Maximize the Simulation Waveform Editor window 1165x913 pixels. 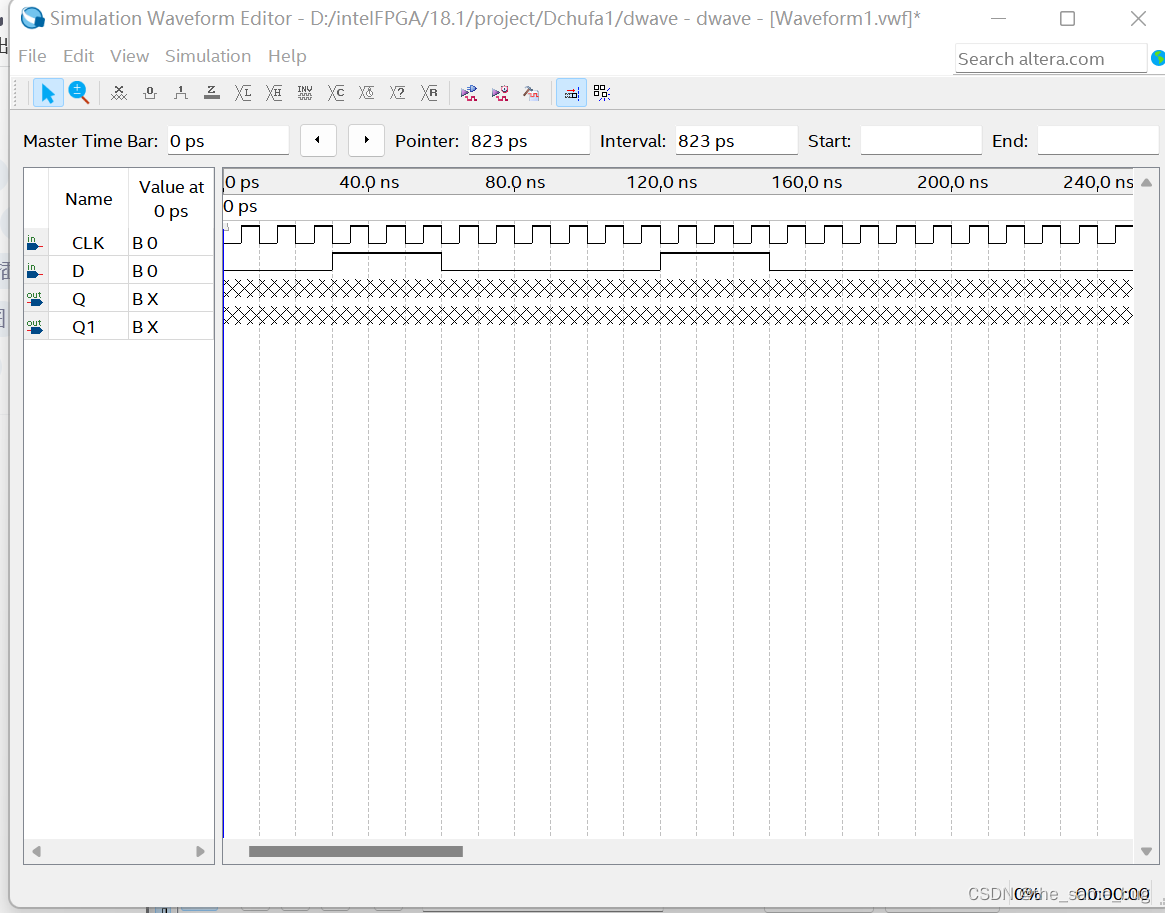[x=1068, y=19]
